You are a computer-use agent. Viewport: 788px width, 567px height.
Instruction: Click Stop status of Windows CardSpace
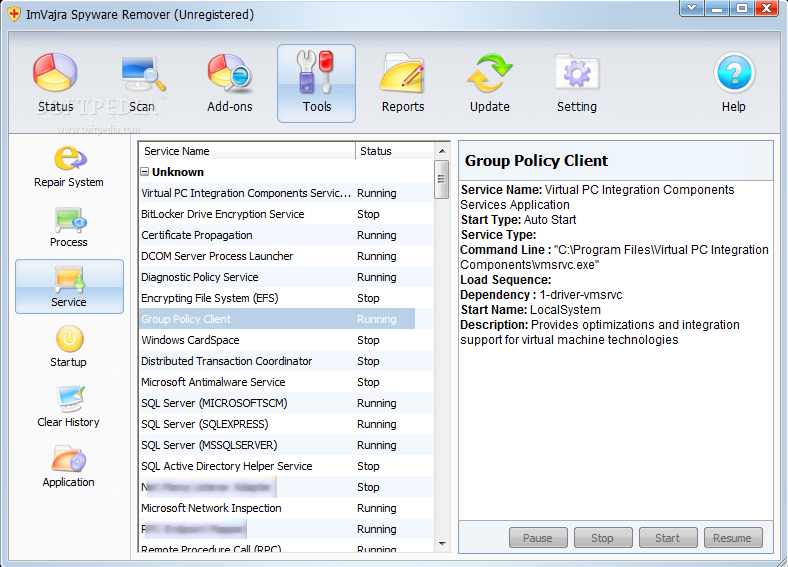tap(368, 340)
